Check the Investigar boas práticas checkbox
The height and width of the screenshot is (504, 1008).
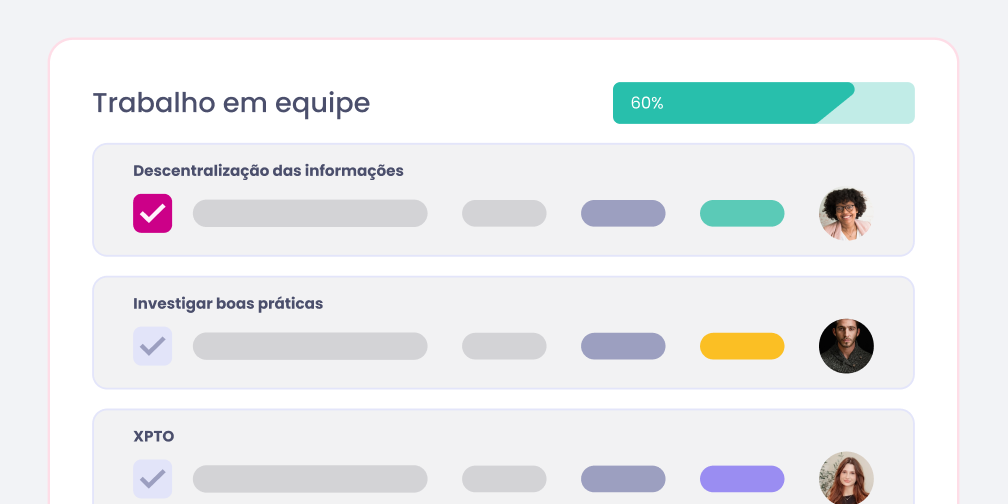152,346
